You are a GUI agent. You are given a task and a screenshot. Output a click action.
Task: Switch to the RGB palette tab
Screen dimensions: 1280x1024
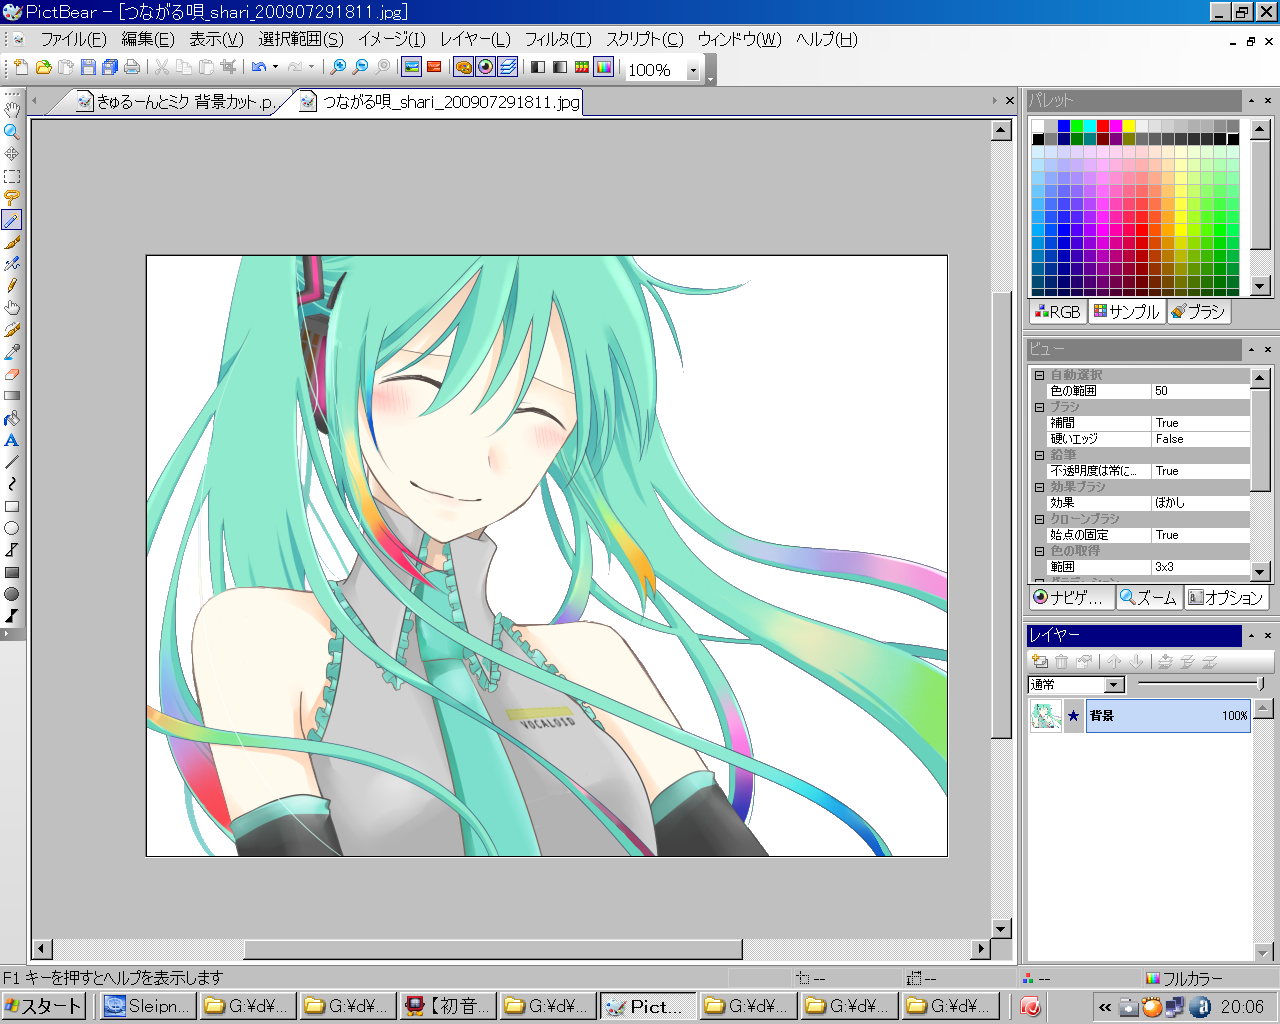click(x=1058, y=312)
